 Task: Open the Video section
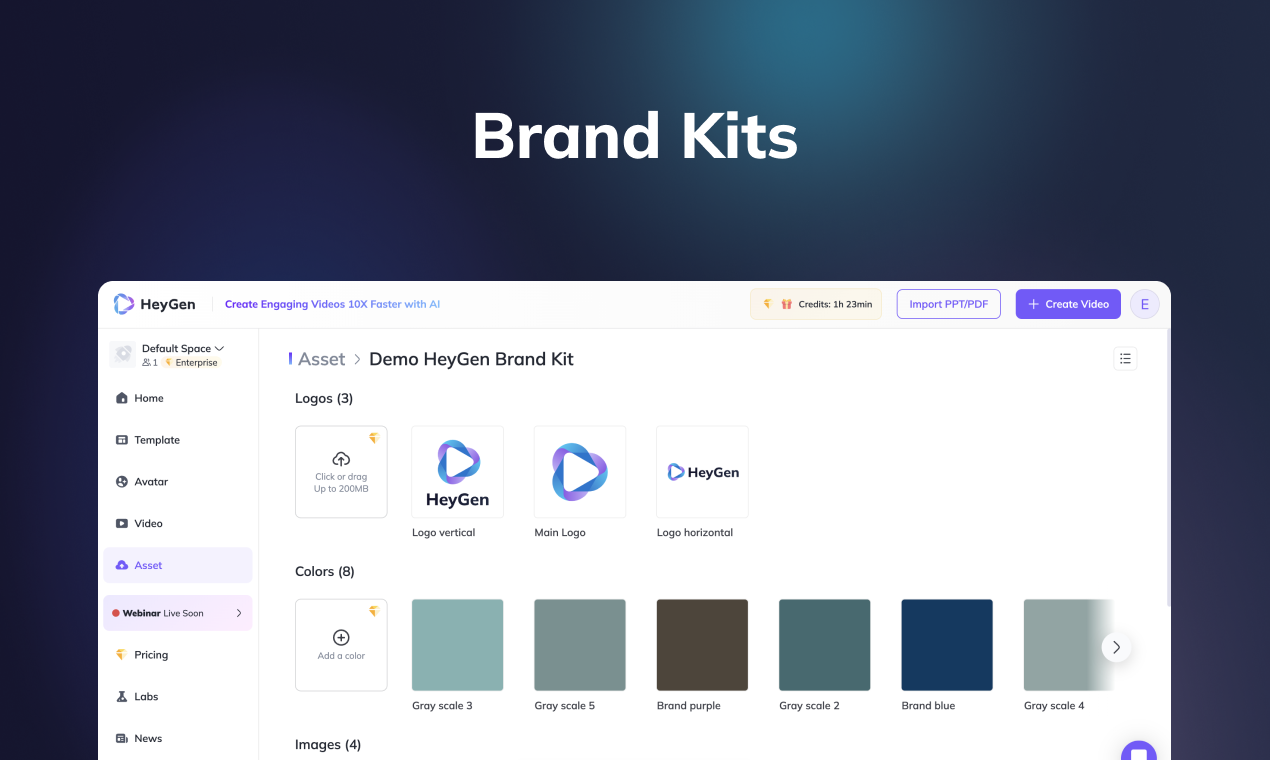tap(178, 524)
